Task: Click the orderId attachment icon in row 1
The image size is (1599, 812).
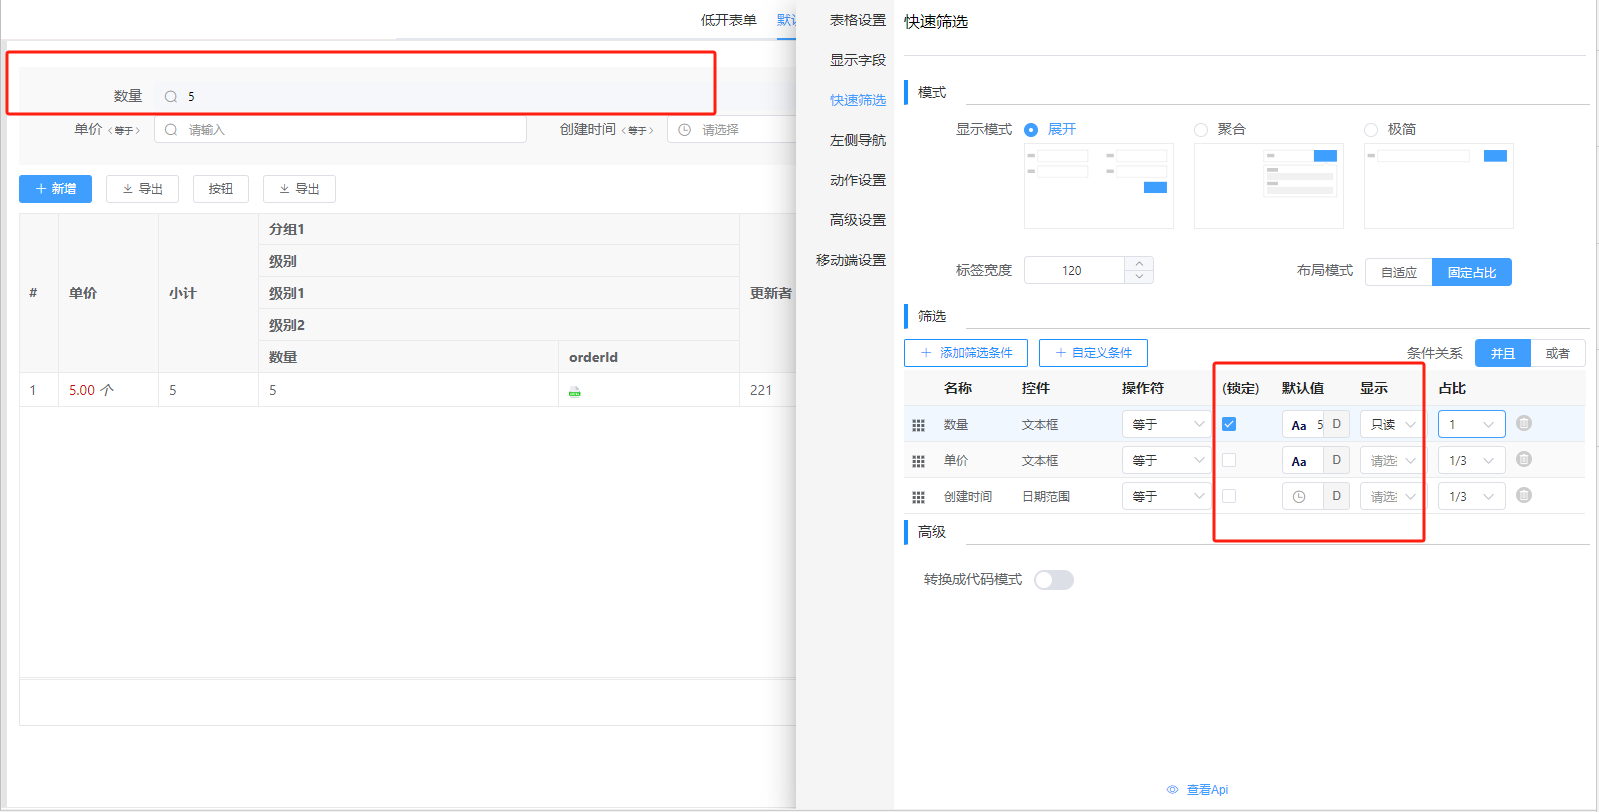Action: [x=574, y=391]
